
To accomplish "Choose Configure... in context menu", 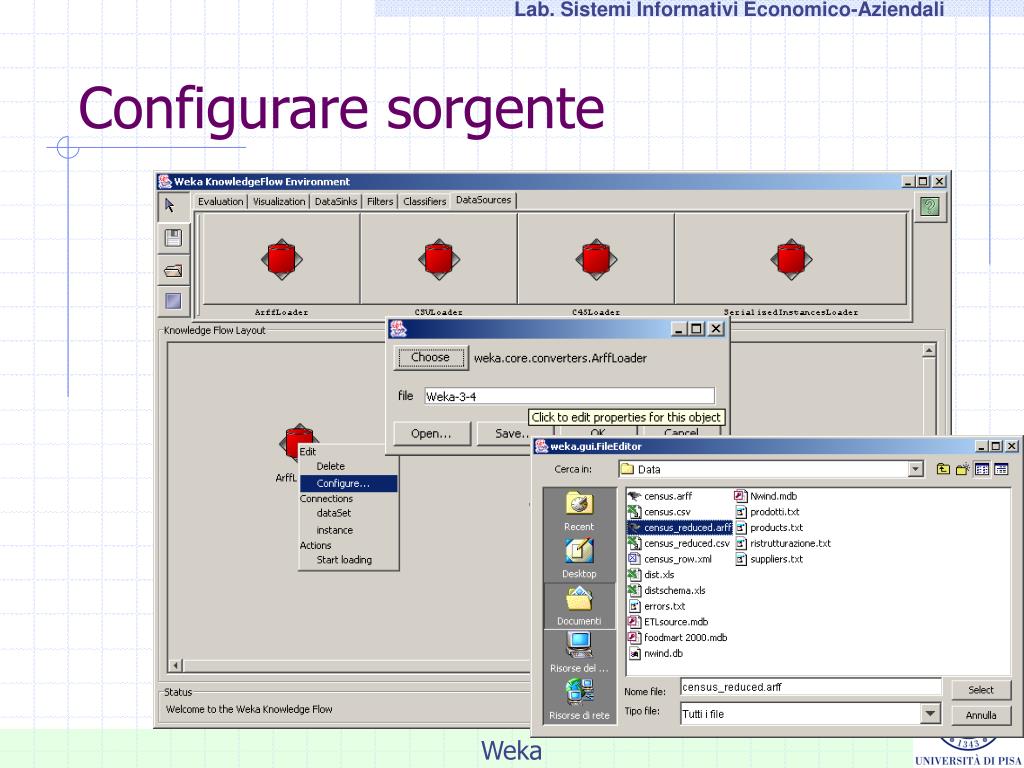I will (x=349, y=483).
